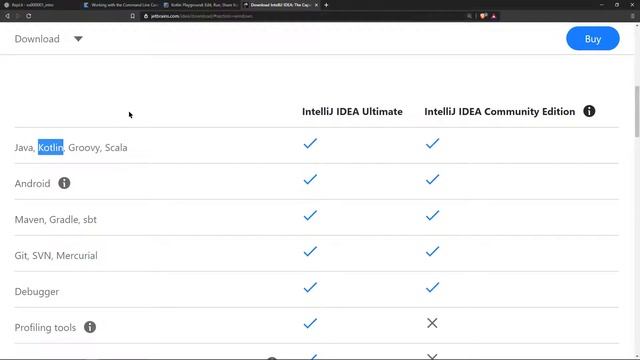Screen dimensions: 640x360
Task: Close the Download IntelliJ IDEA tab
Action: pyautogui.click(x=316, y=5)
